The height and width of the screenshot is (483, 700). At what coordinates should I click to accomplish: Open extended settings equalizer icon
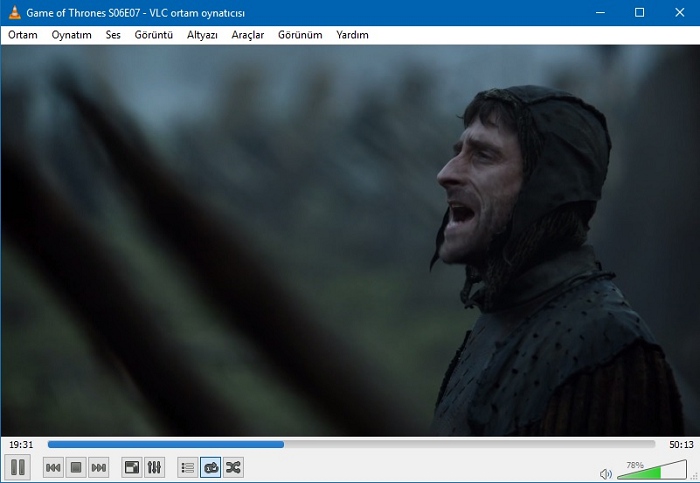154,467
